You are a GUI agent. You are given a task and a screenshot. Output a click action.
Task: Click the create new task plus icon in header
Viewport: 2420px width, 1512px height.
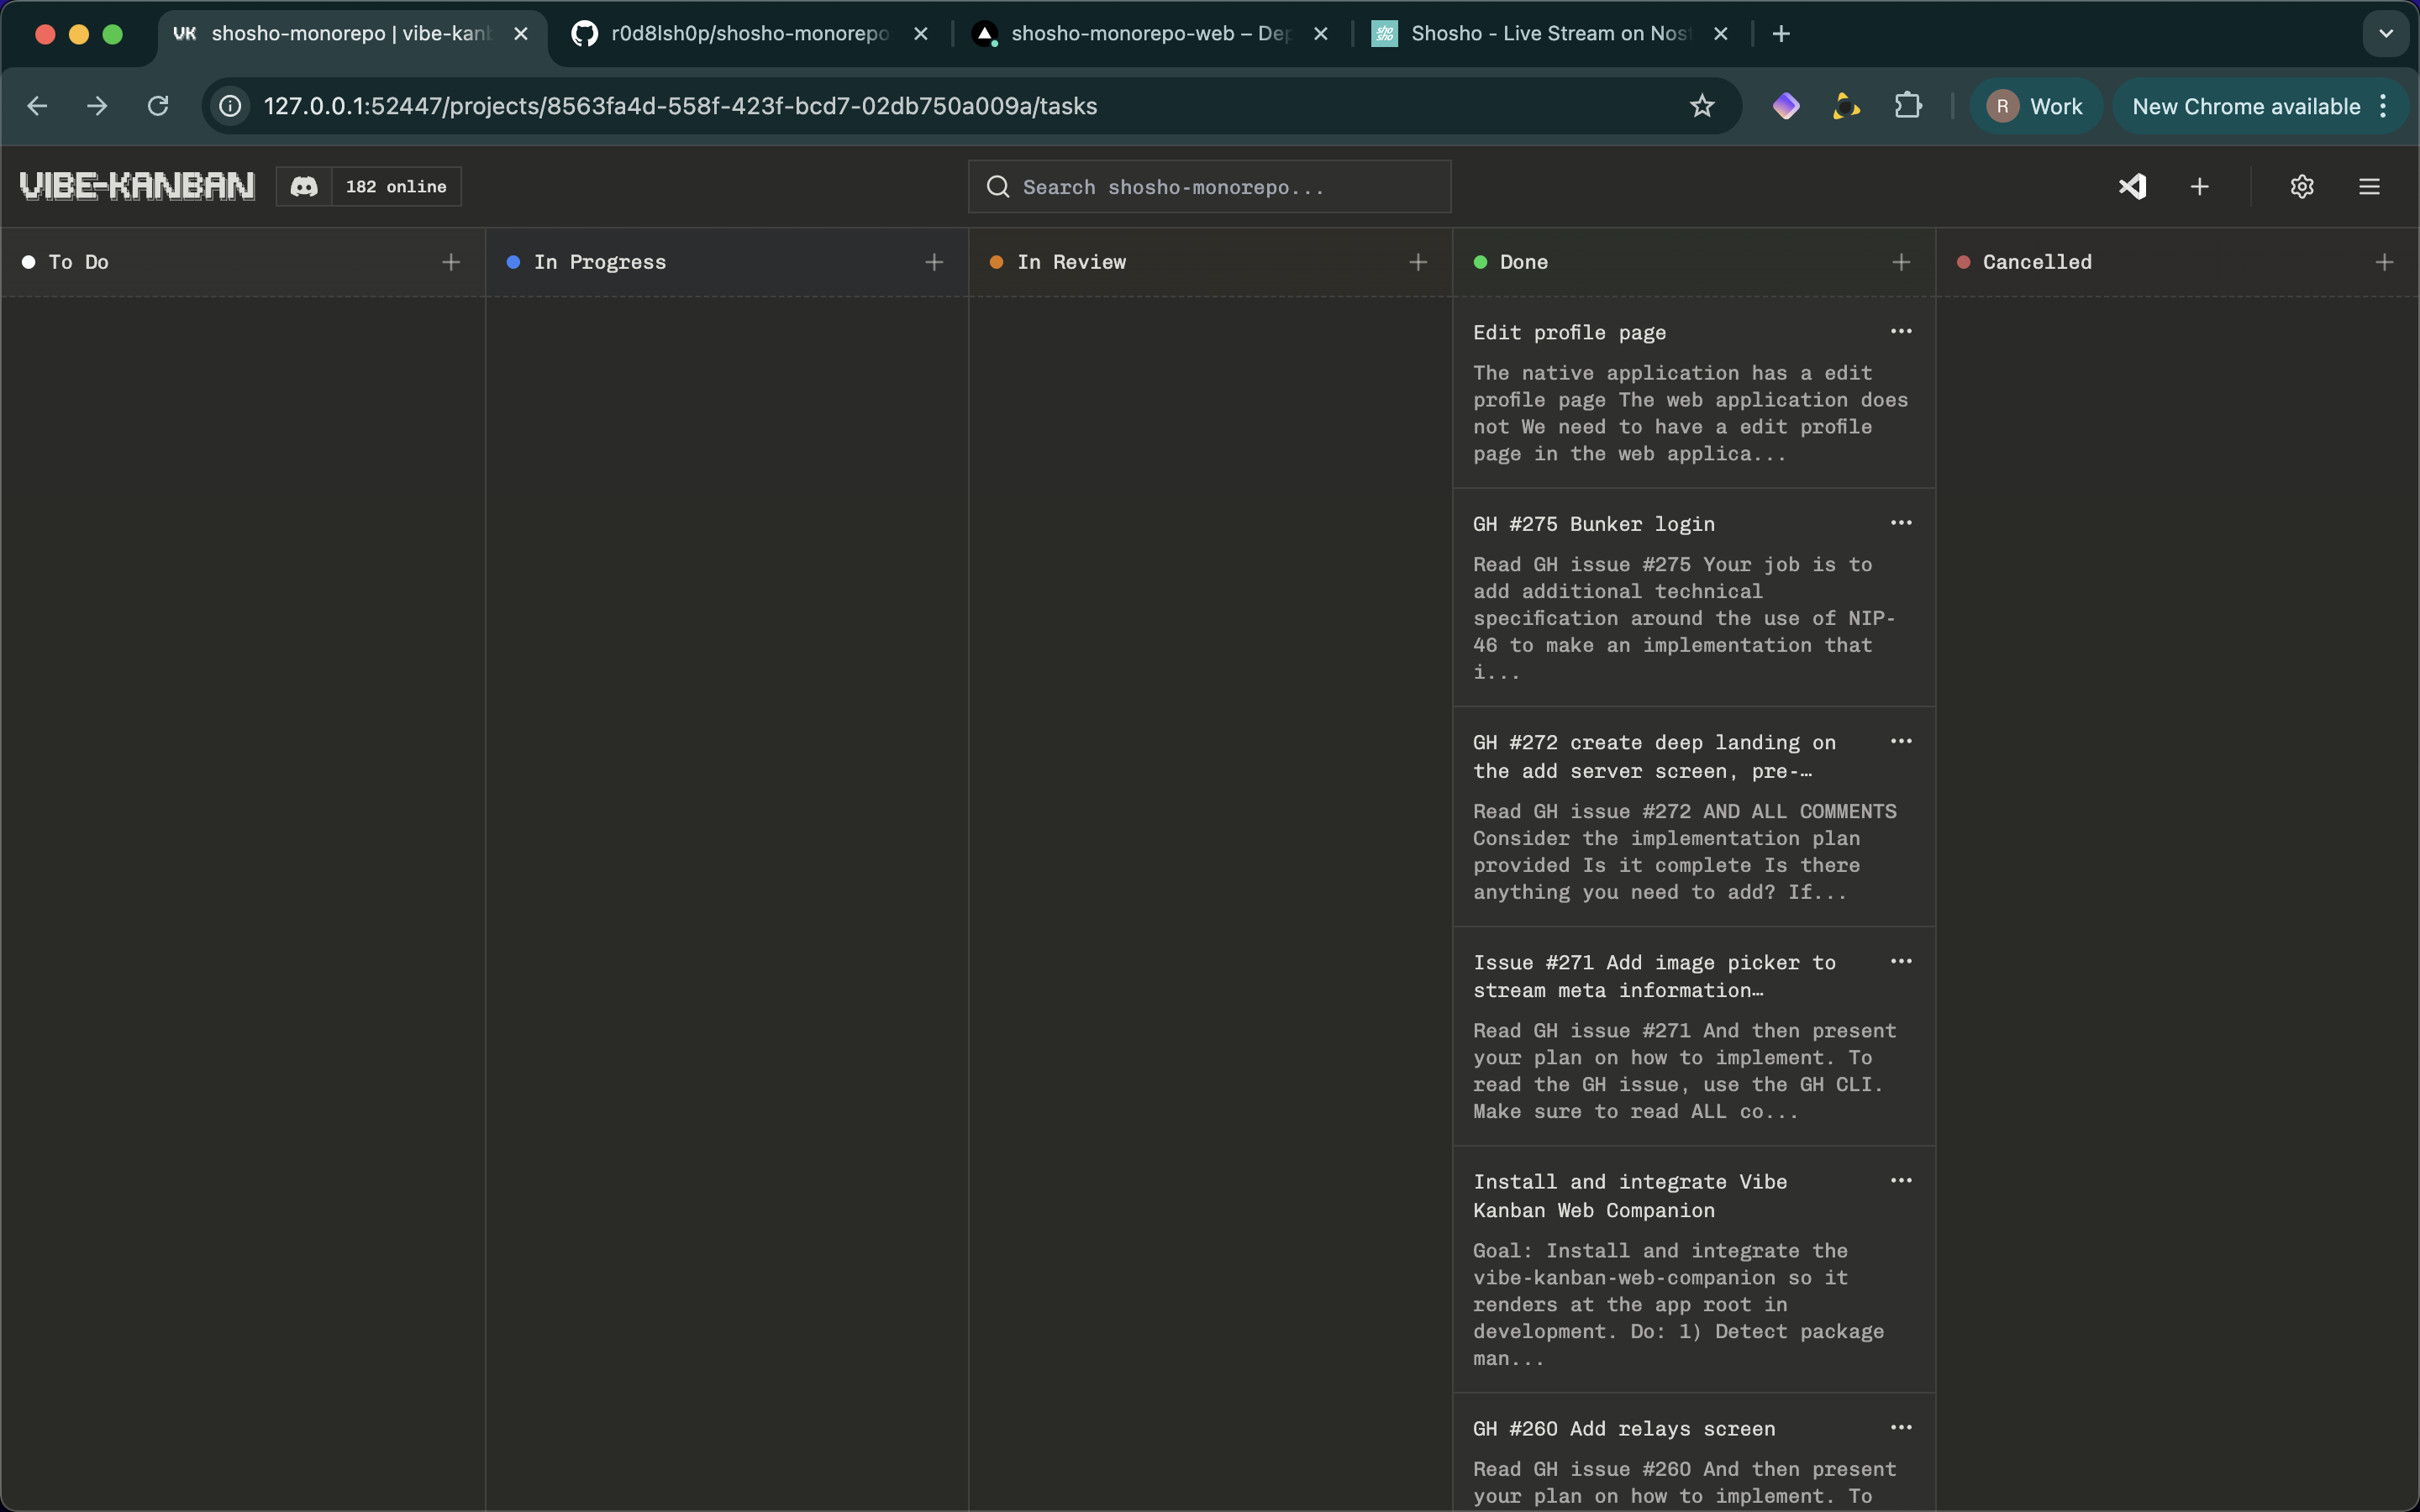2200,187
